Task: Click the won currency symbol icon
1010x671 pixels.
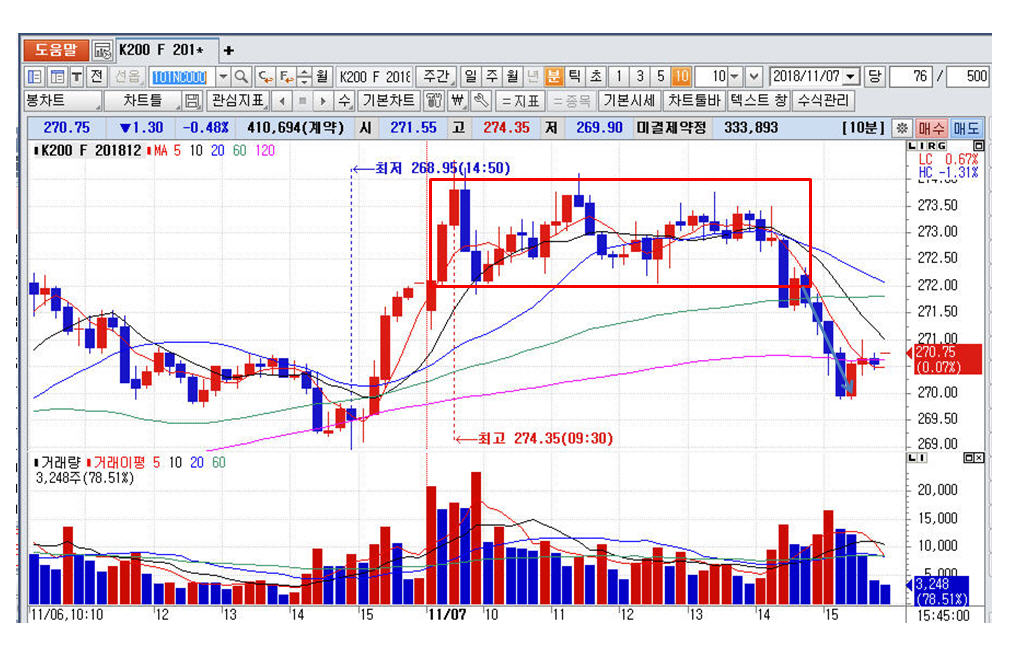Action: 457,101
